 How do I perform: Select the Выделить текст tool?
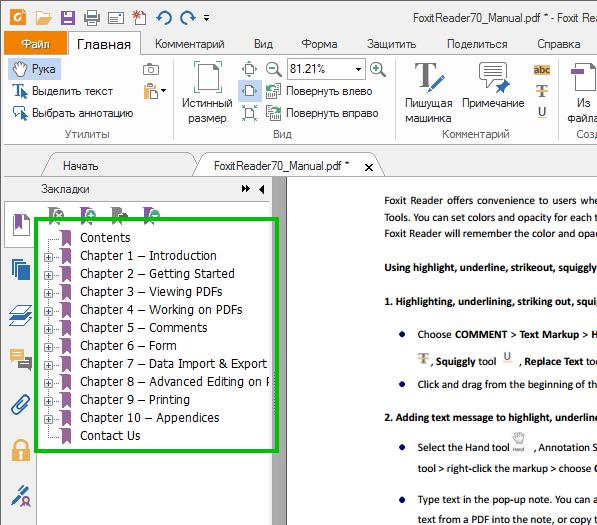point(63,91)
